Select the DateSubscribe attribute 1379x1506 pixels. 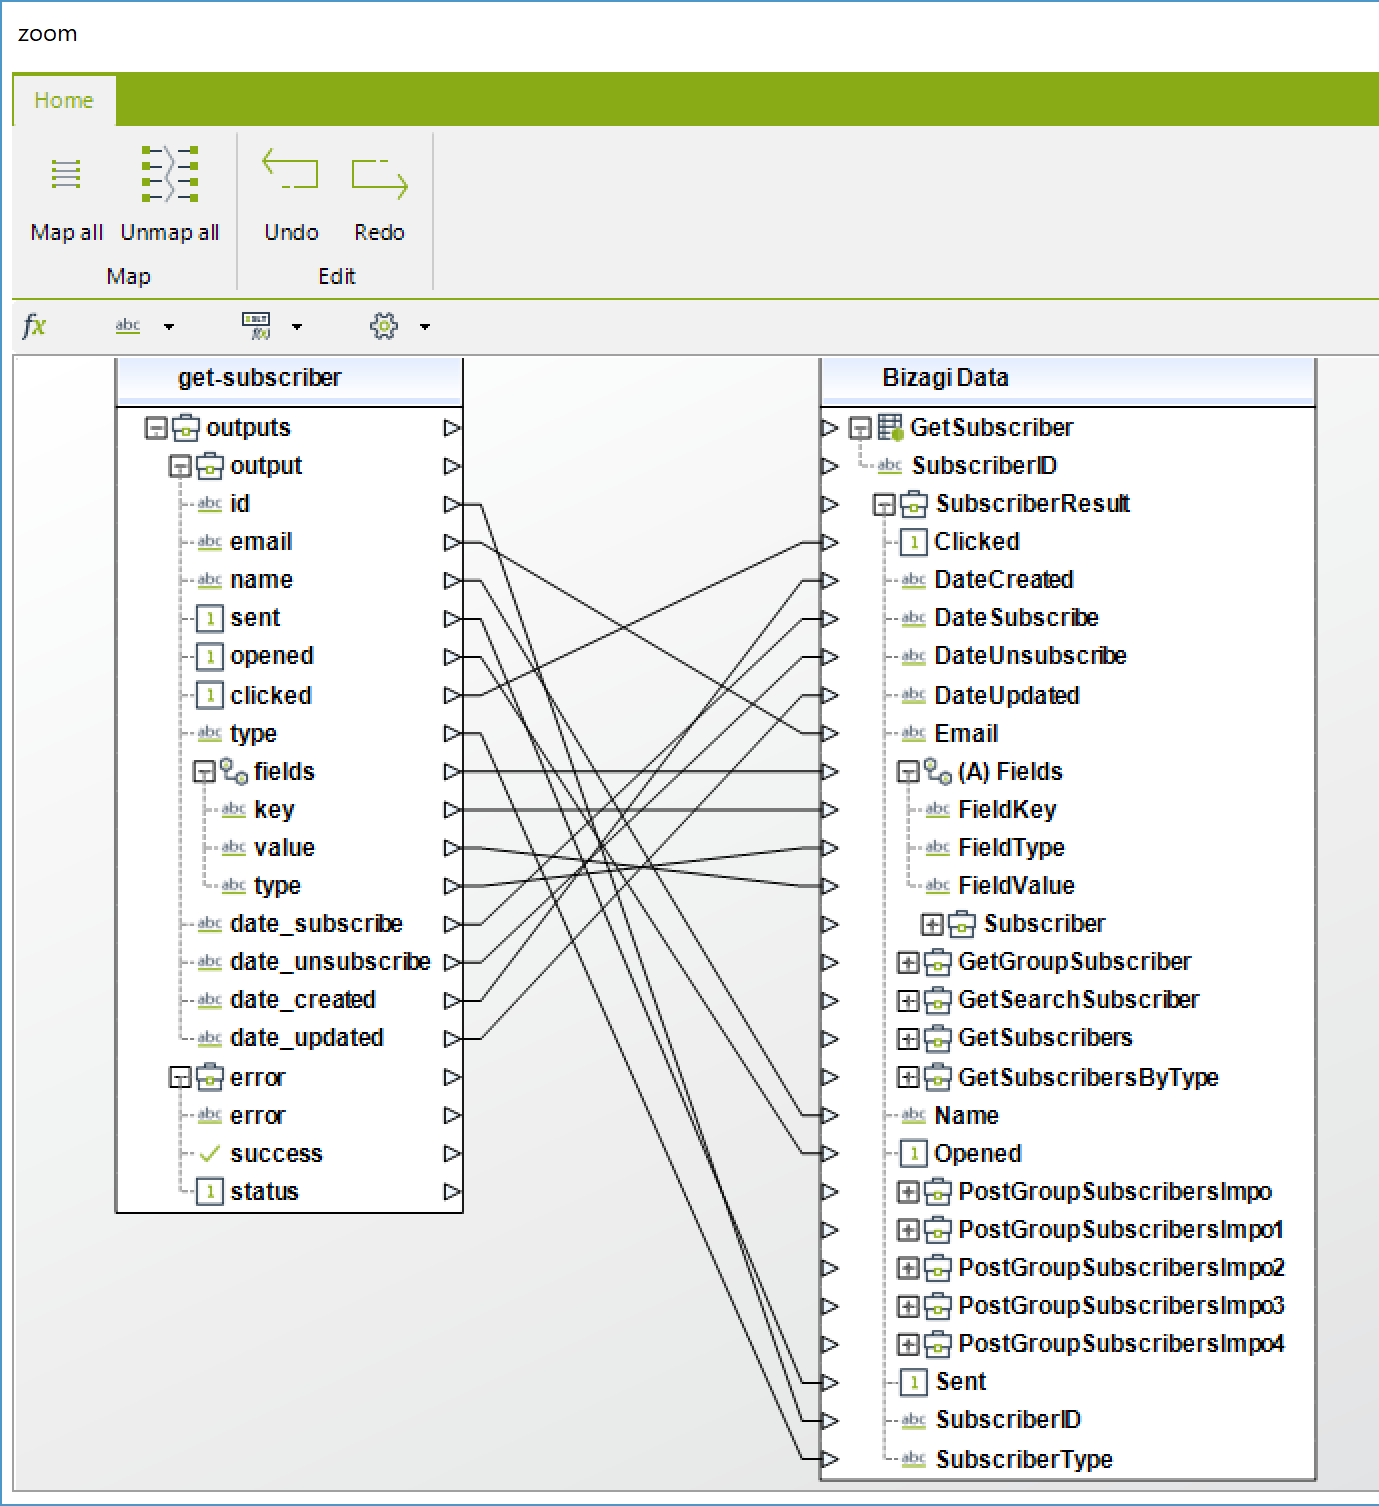[x=1016, y=618]
